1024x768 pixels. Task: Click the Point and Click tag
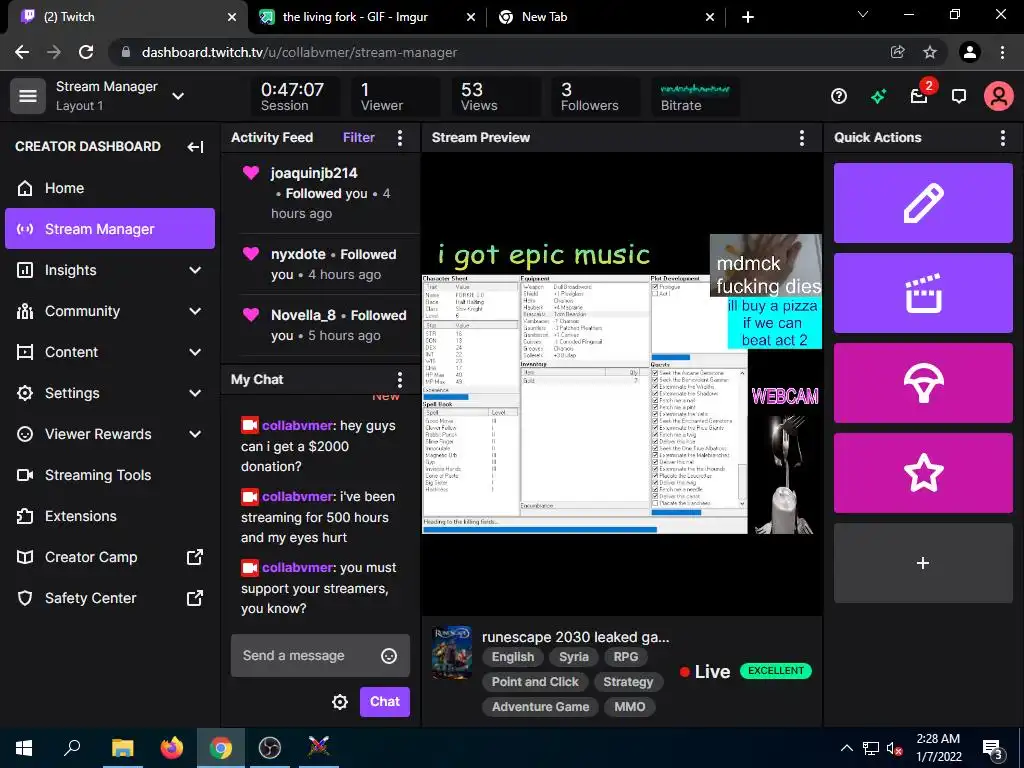click(535, 682)
